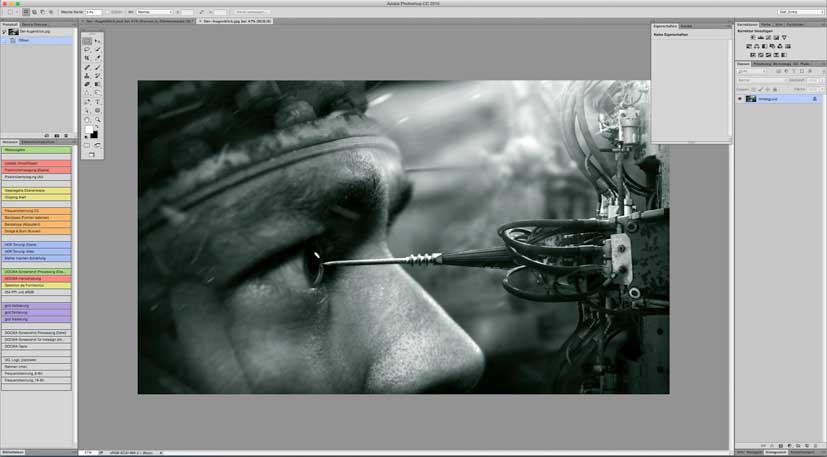Select the Pen tool
The width and height of the screenshot is (827, 457).
pos(86,102)
